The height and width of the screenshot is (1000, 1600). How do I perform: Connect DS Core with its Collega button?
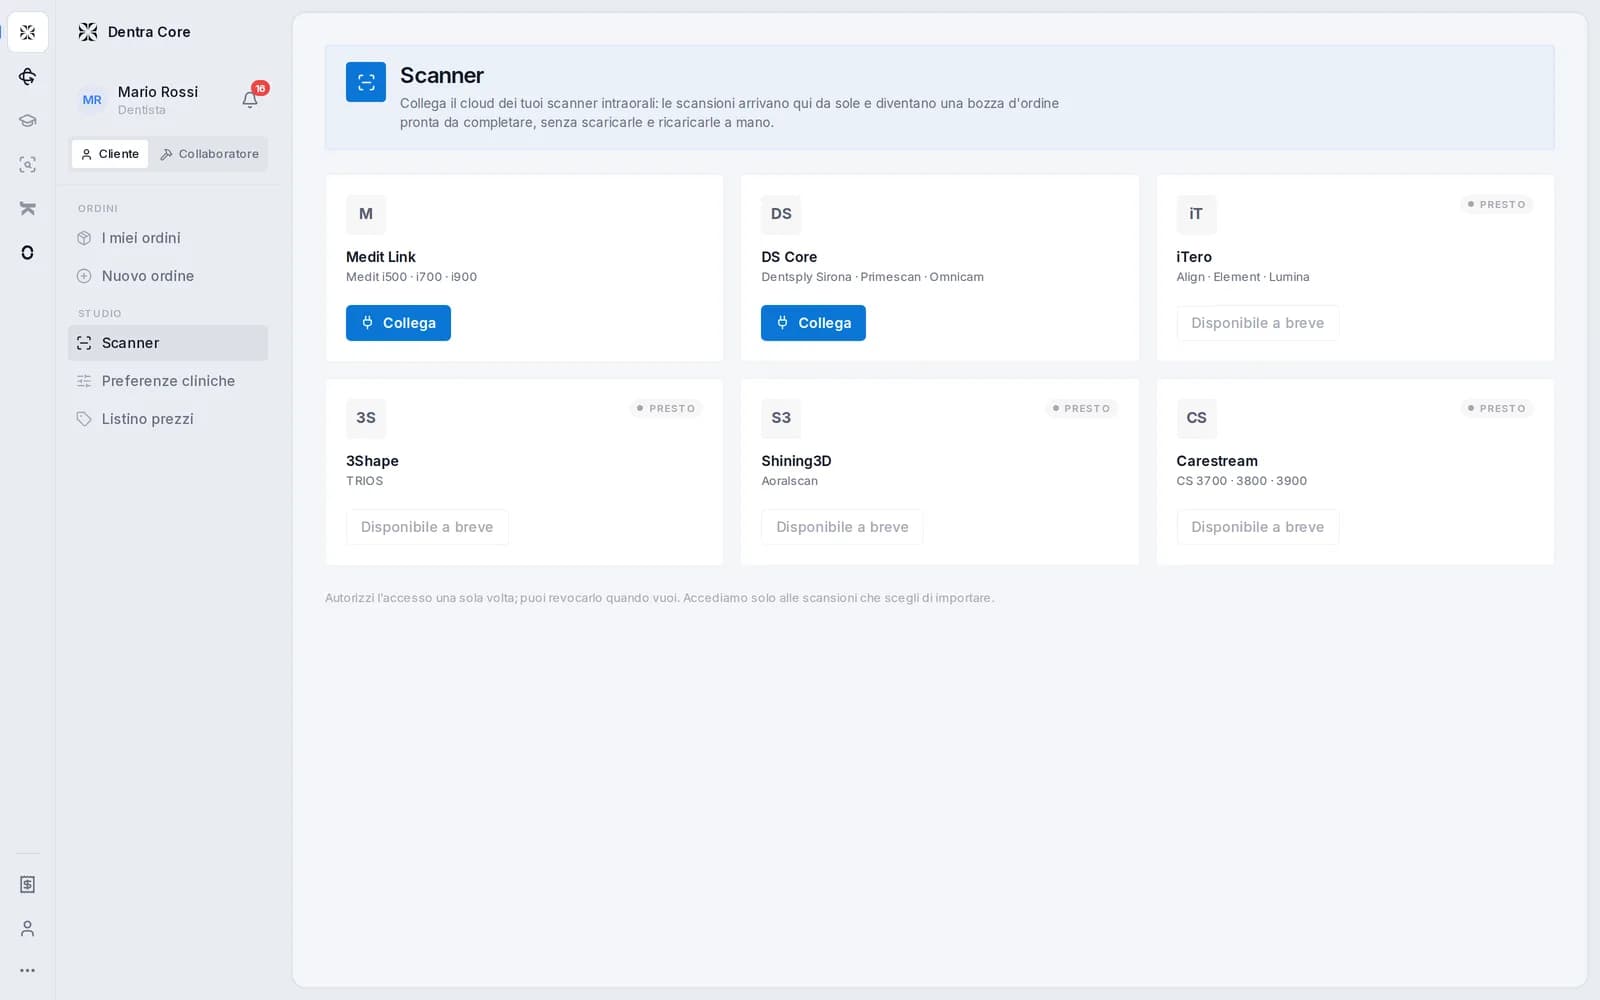click(x=813, y=323)
